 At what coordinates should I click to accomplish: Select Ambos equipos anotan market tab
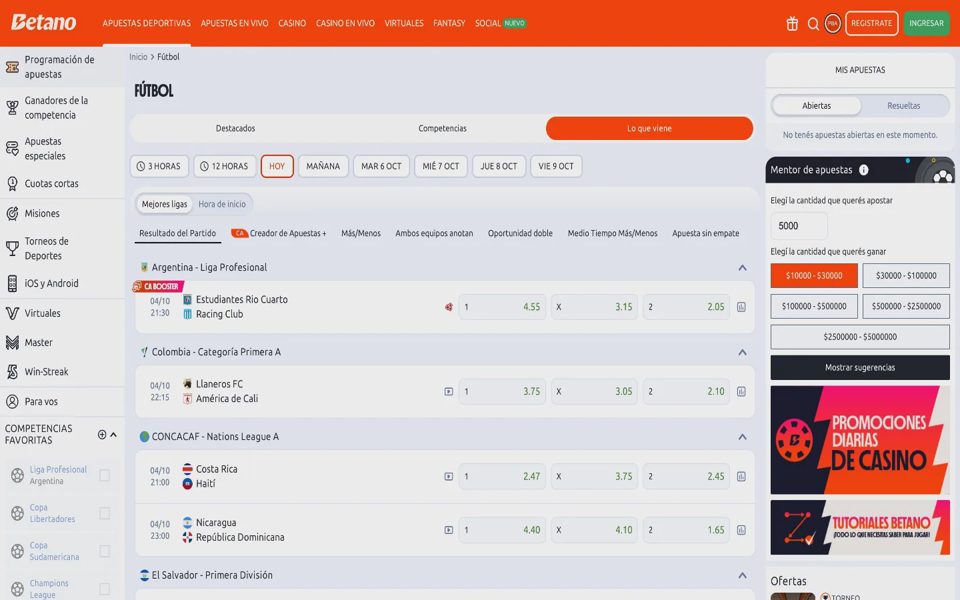click(x=434, y=233)
